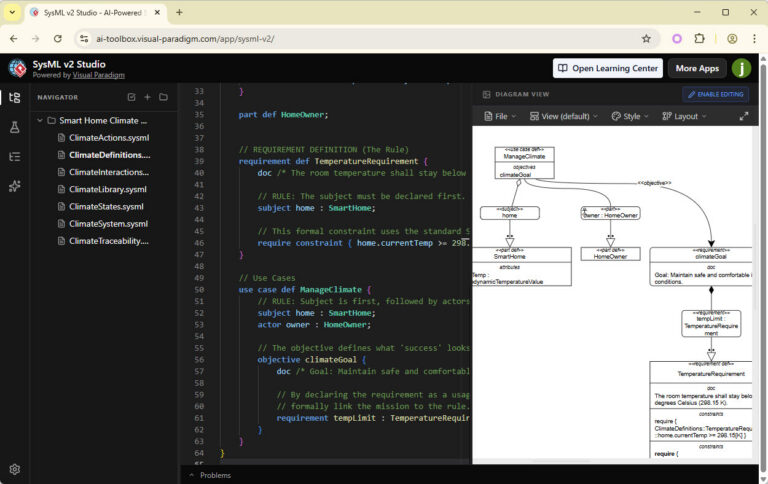Follow the Visual Paradigm link
Image resolution: width=768 pixels, height=484 pixels.
point(98,75)
